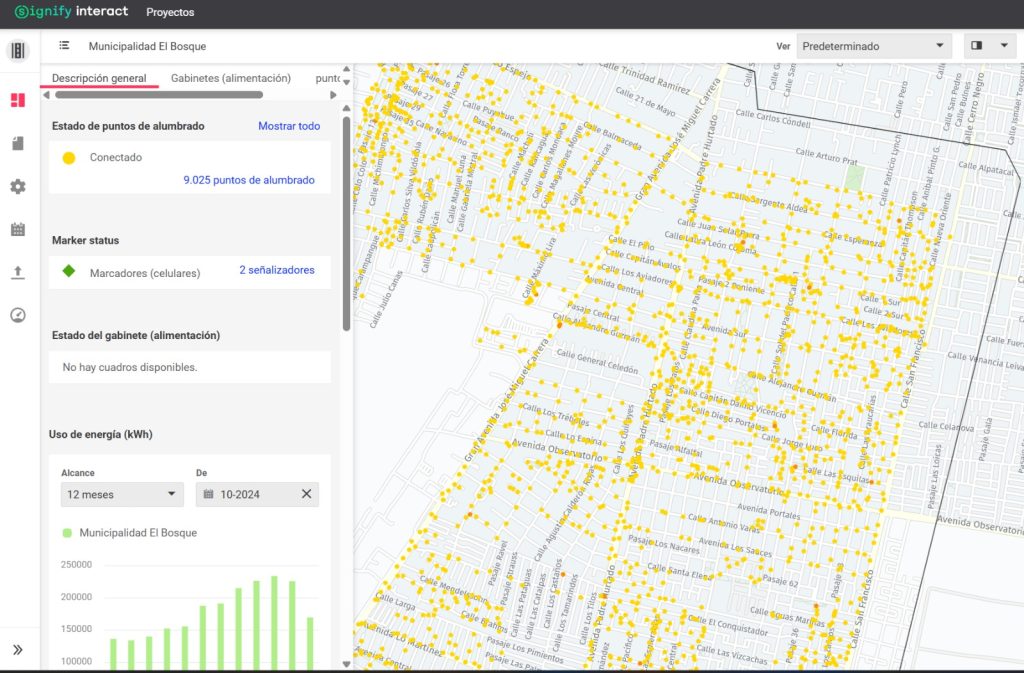Switch to Gabinetes (alimentación) tab

pos(230,78)
